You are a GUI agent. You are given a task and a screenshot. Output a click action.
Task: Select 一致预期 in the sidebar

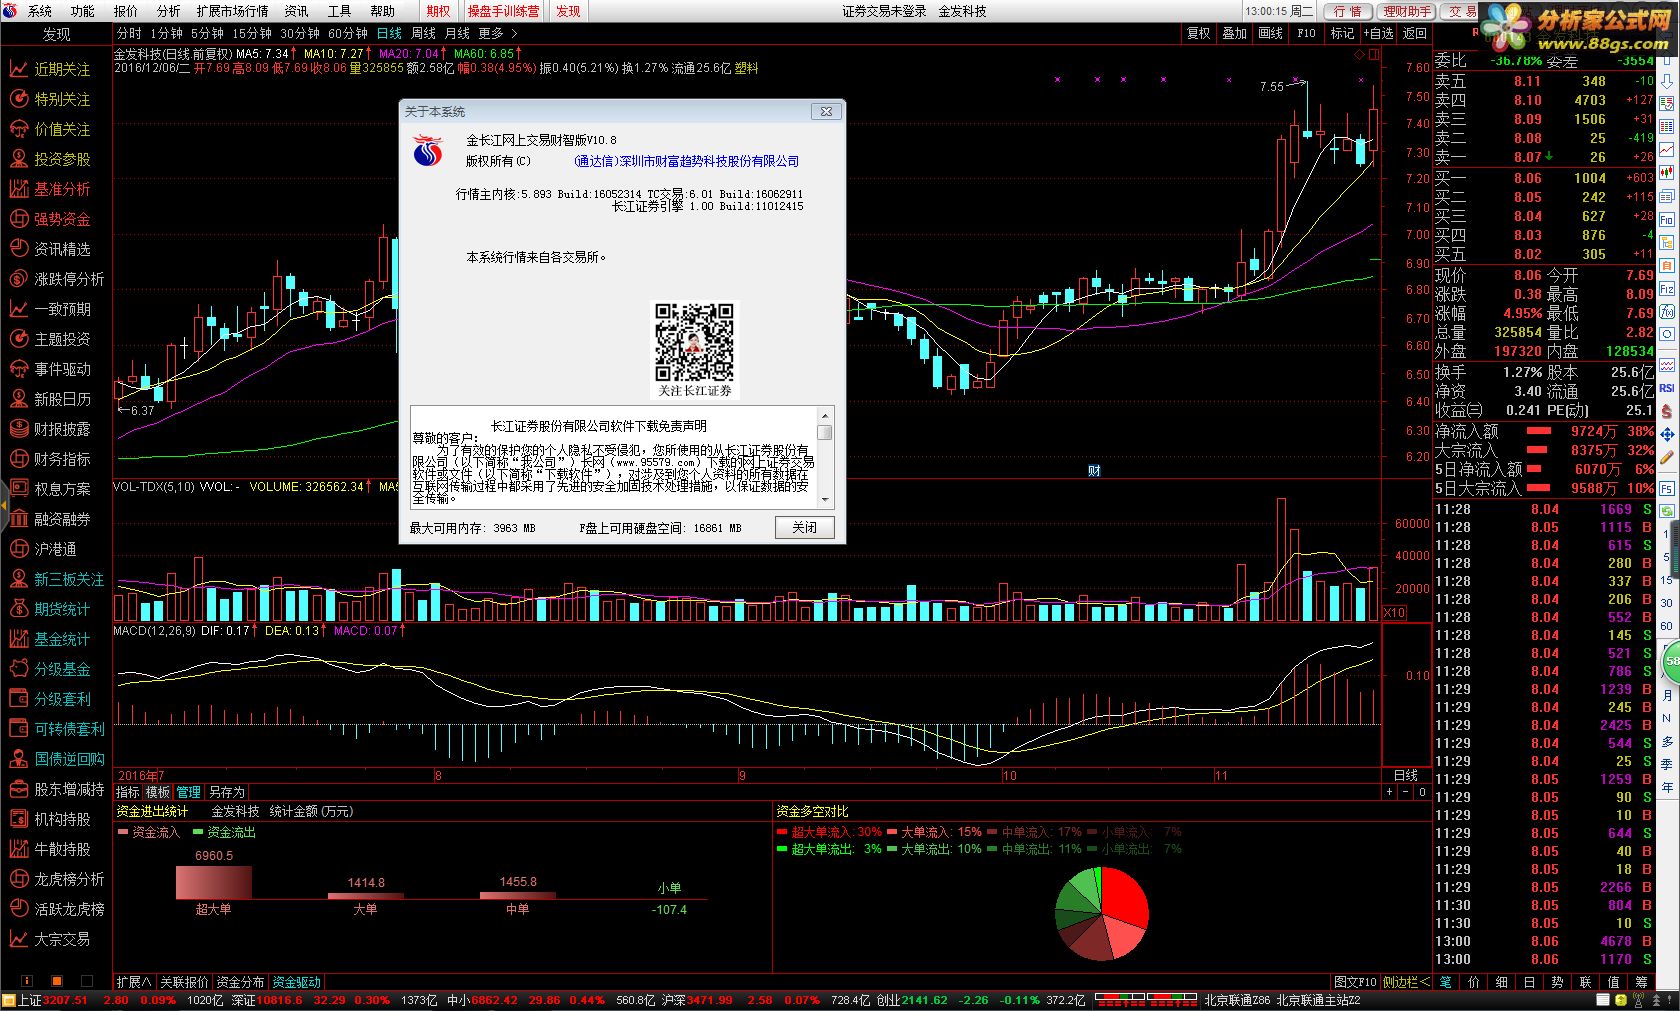51,309
